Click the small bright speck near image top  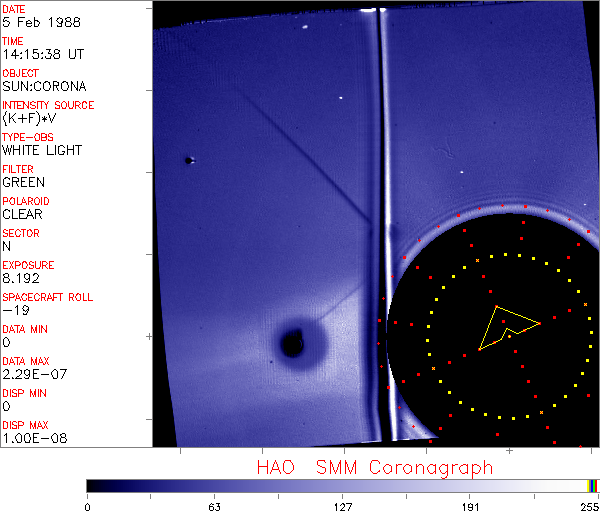tap(341, 98)
